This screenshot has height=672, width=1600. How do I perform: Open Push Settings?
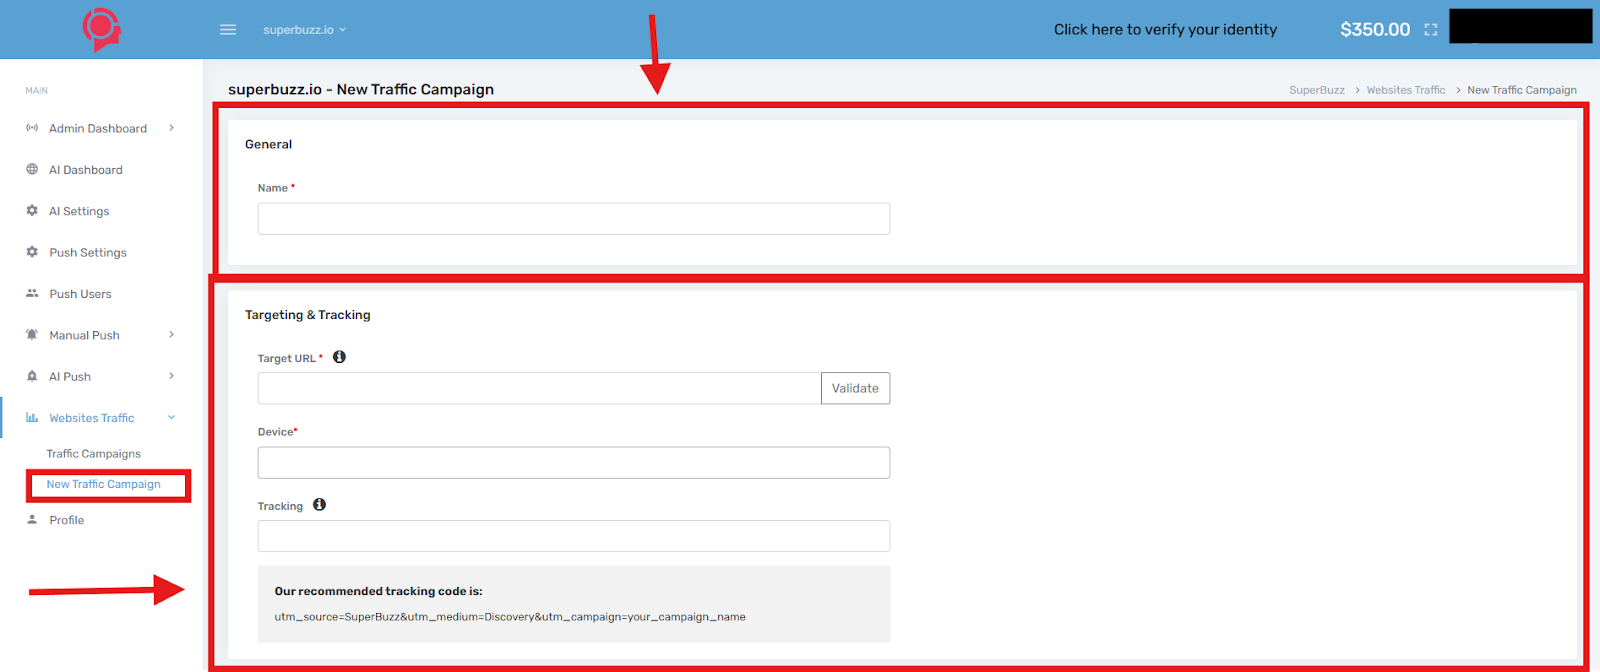click(88, 253)
